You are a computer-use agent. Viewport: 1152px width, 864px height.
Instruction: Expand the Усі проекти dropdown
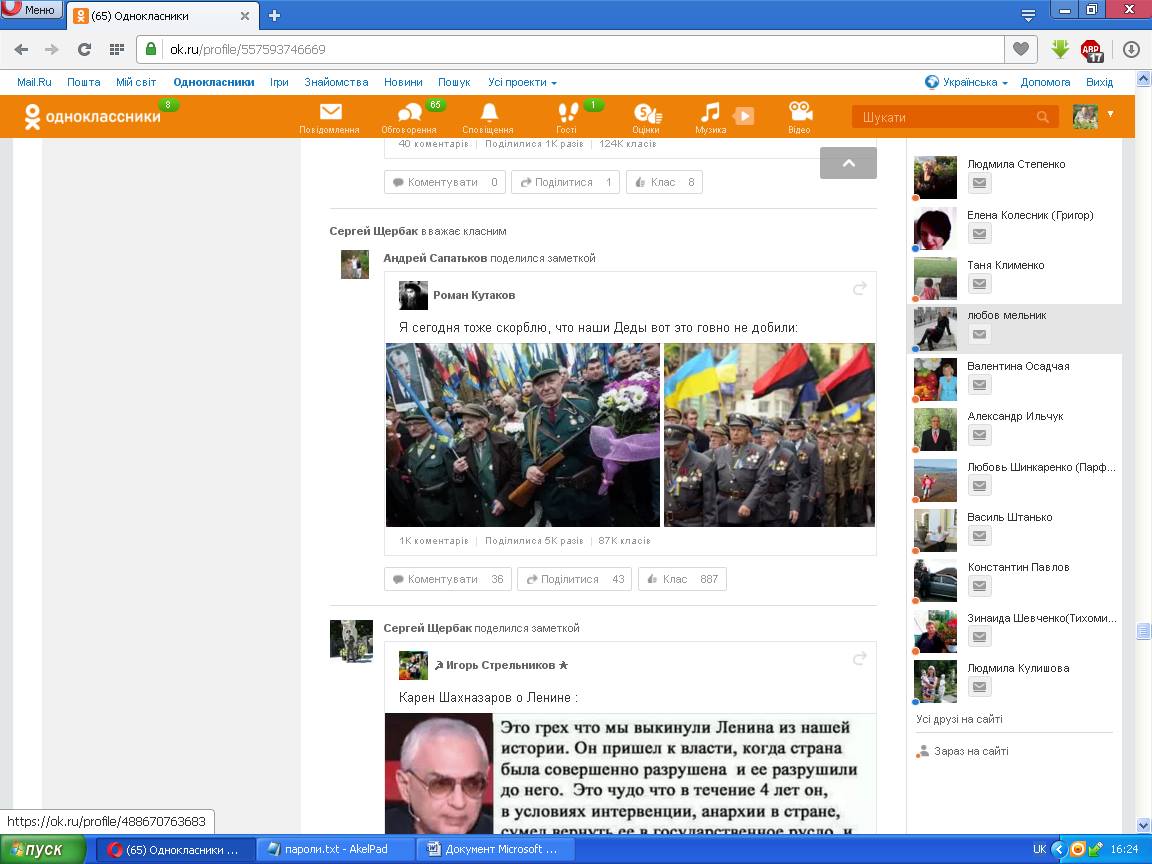click(x=522, y=82)
